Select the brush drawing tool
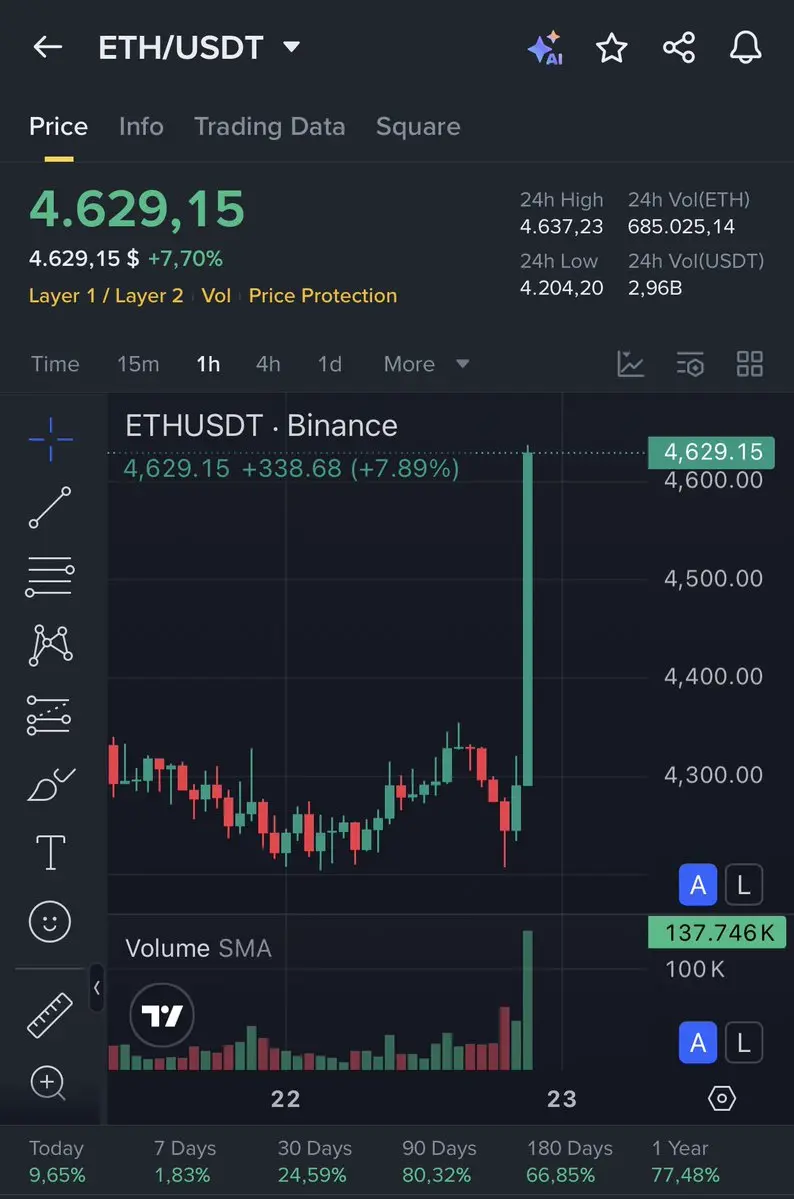 click(x=50, y=784)
